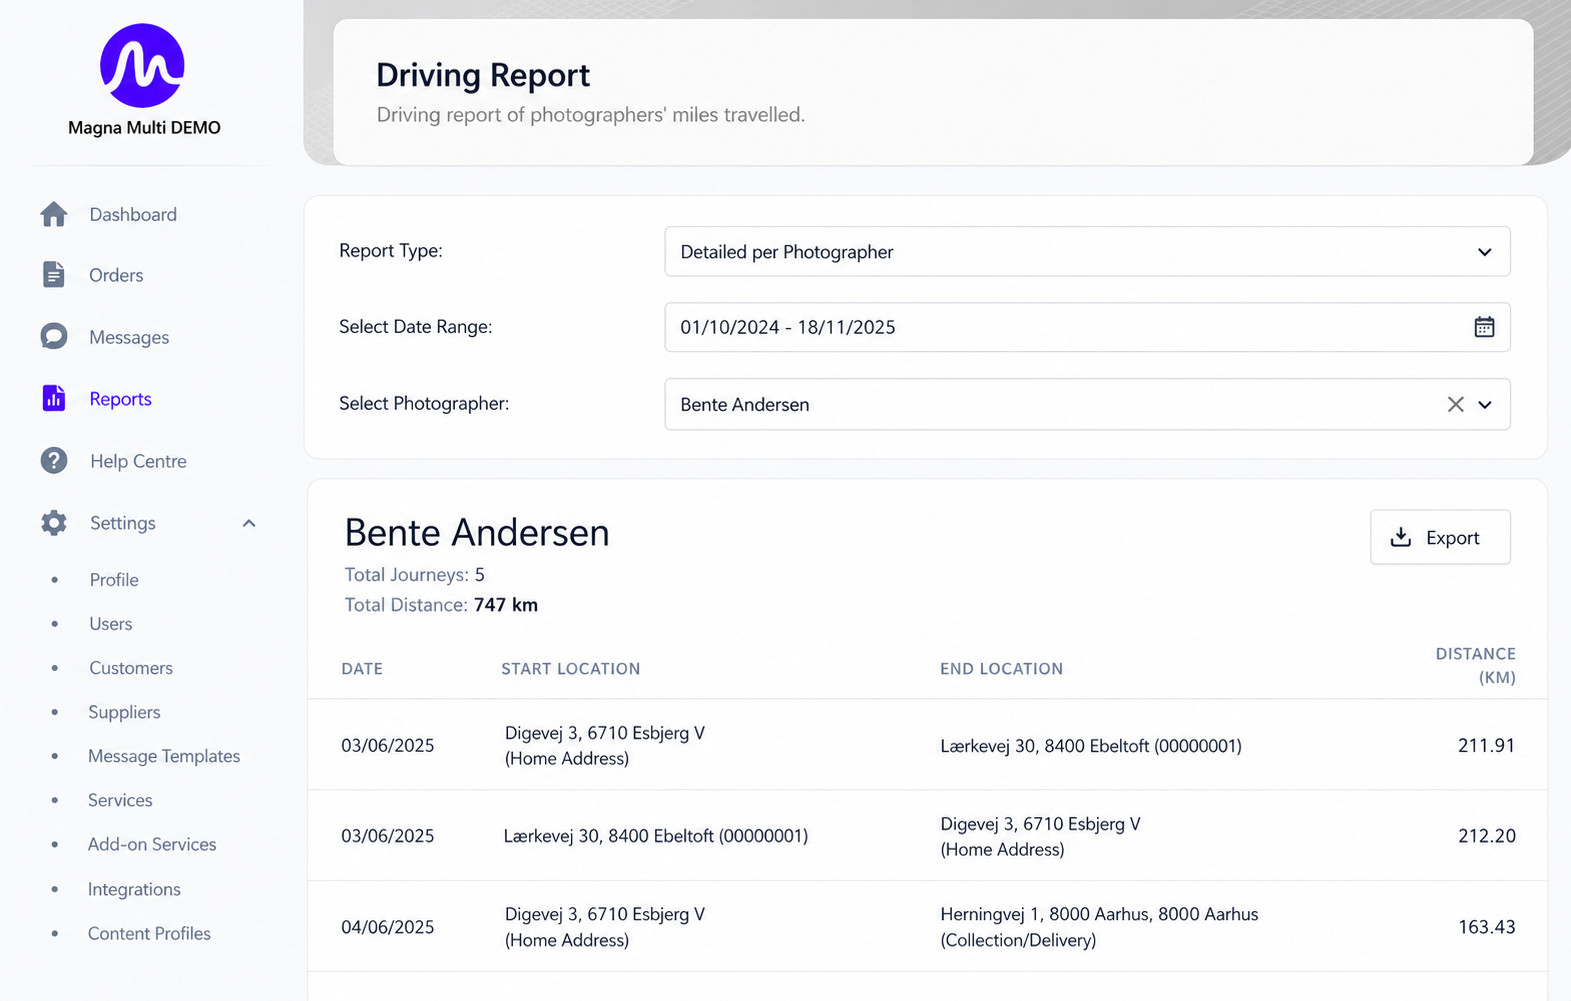Viewport: 1571px width, 1001px height.
Task: Open Dashboard via the home icon
Action: 54,214
